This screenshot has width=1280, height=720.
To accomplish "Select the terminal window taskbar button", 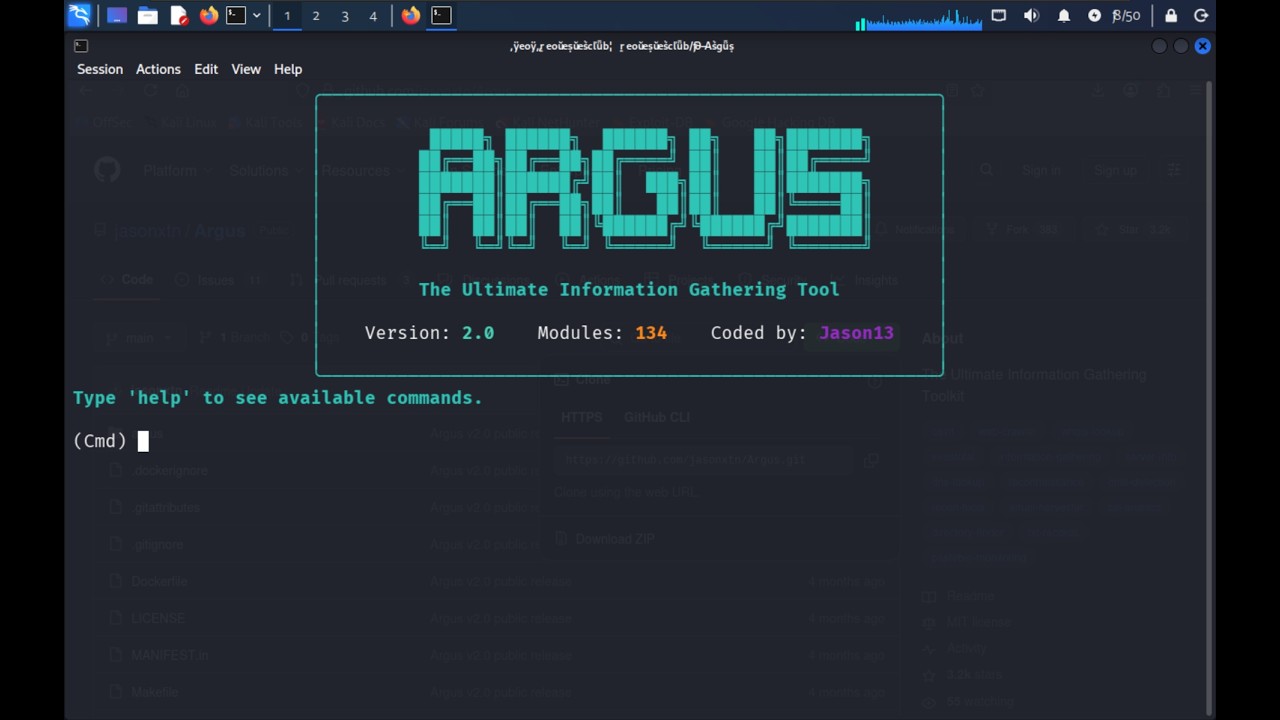I will tap(441, 15).
